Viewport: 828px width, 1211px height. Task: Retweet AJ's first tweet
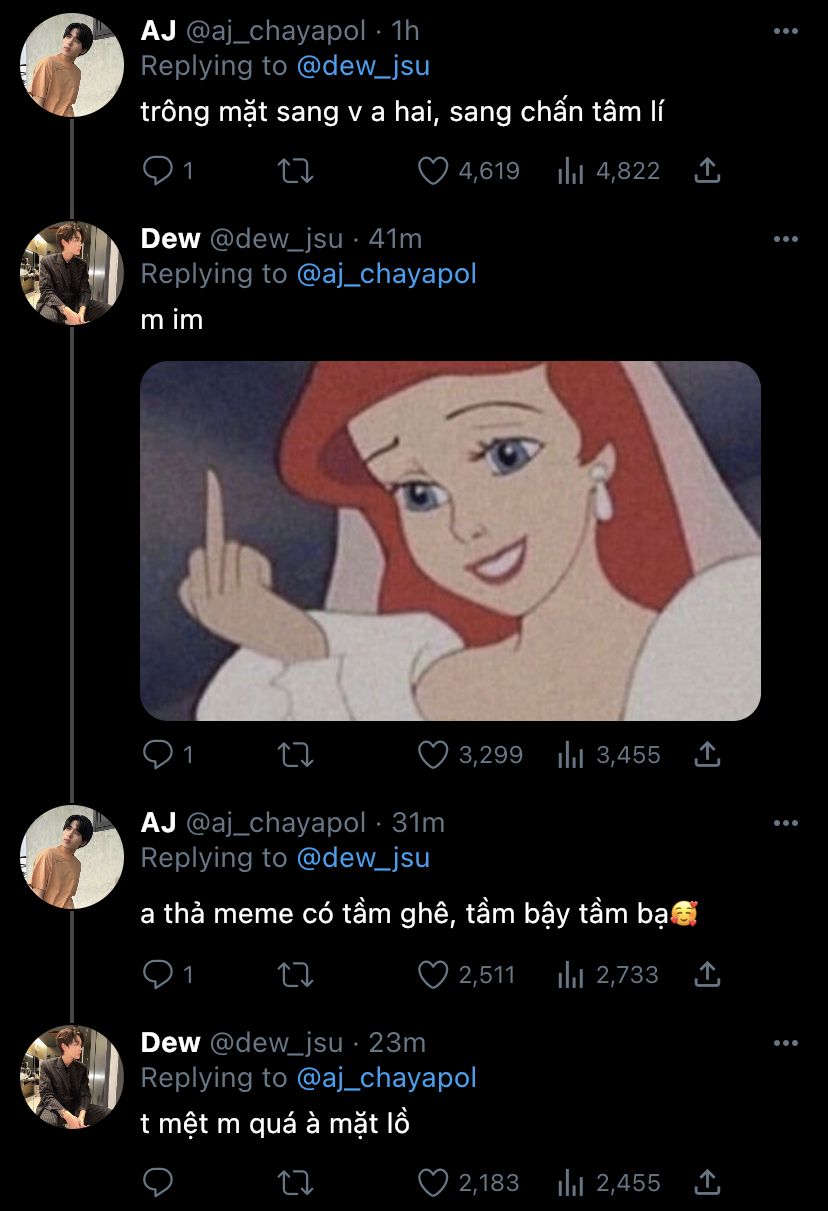coord(294,172)
